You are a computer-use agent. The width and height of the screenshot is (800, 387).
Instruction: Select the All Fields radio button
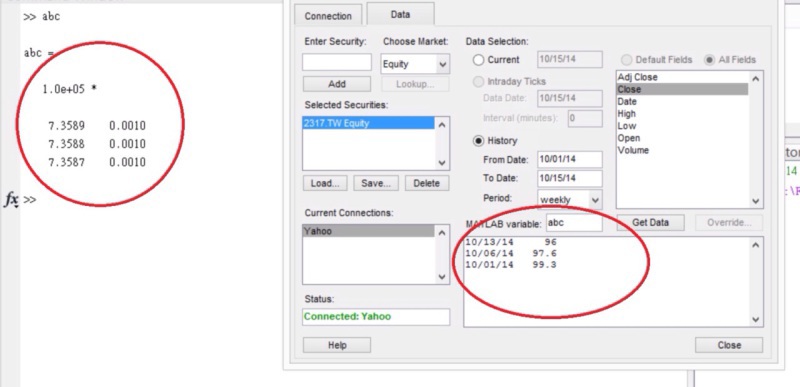point(709,60)
